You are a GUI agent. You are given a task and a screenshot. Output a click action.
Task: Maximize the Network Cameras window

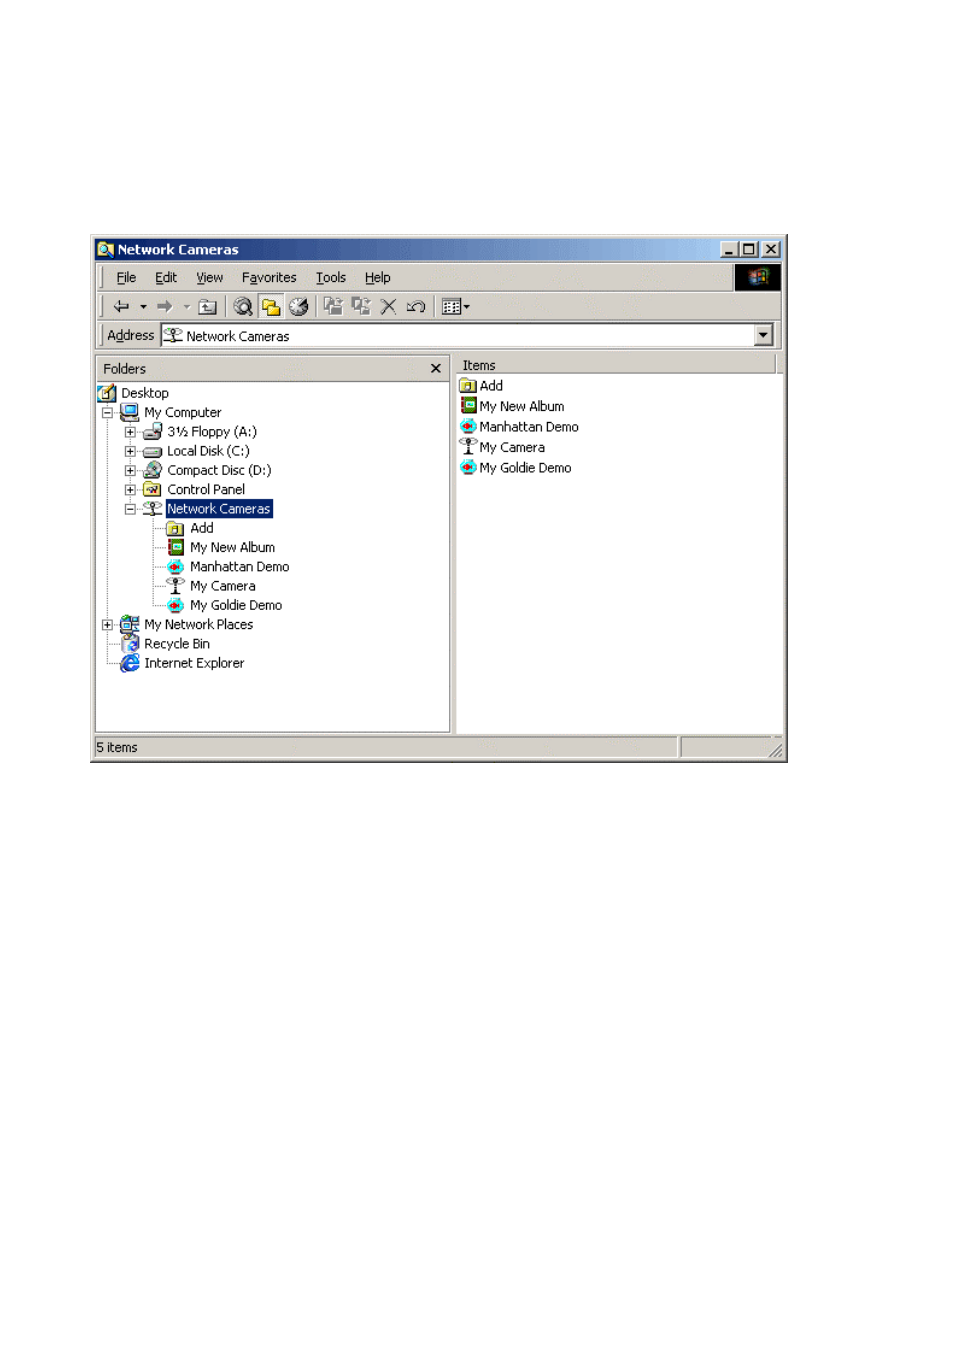(x=748, y=250)
